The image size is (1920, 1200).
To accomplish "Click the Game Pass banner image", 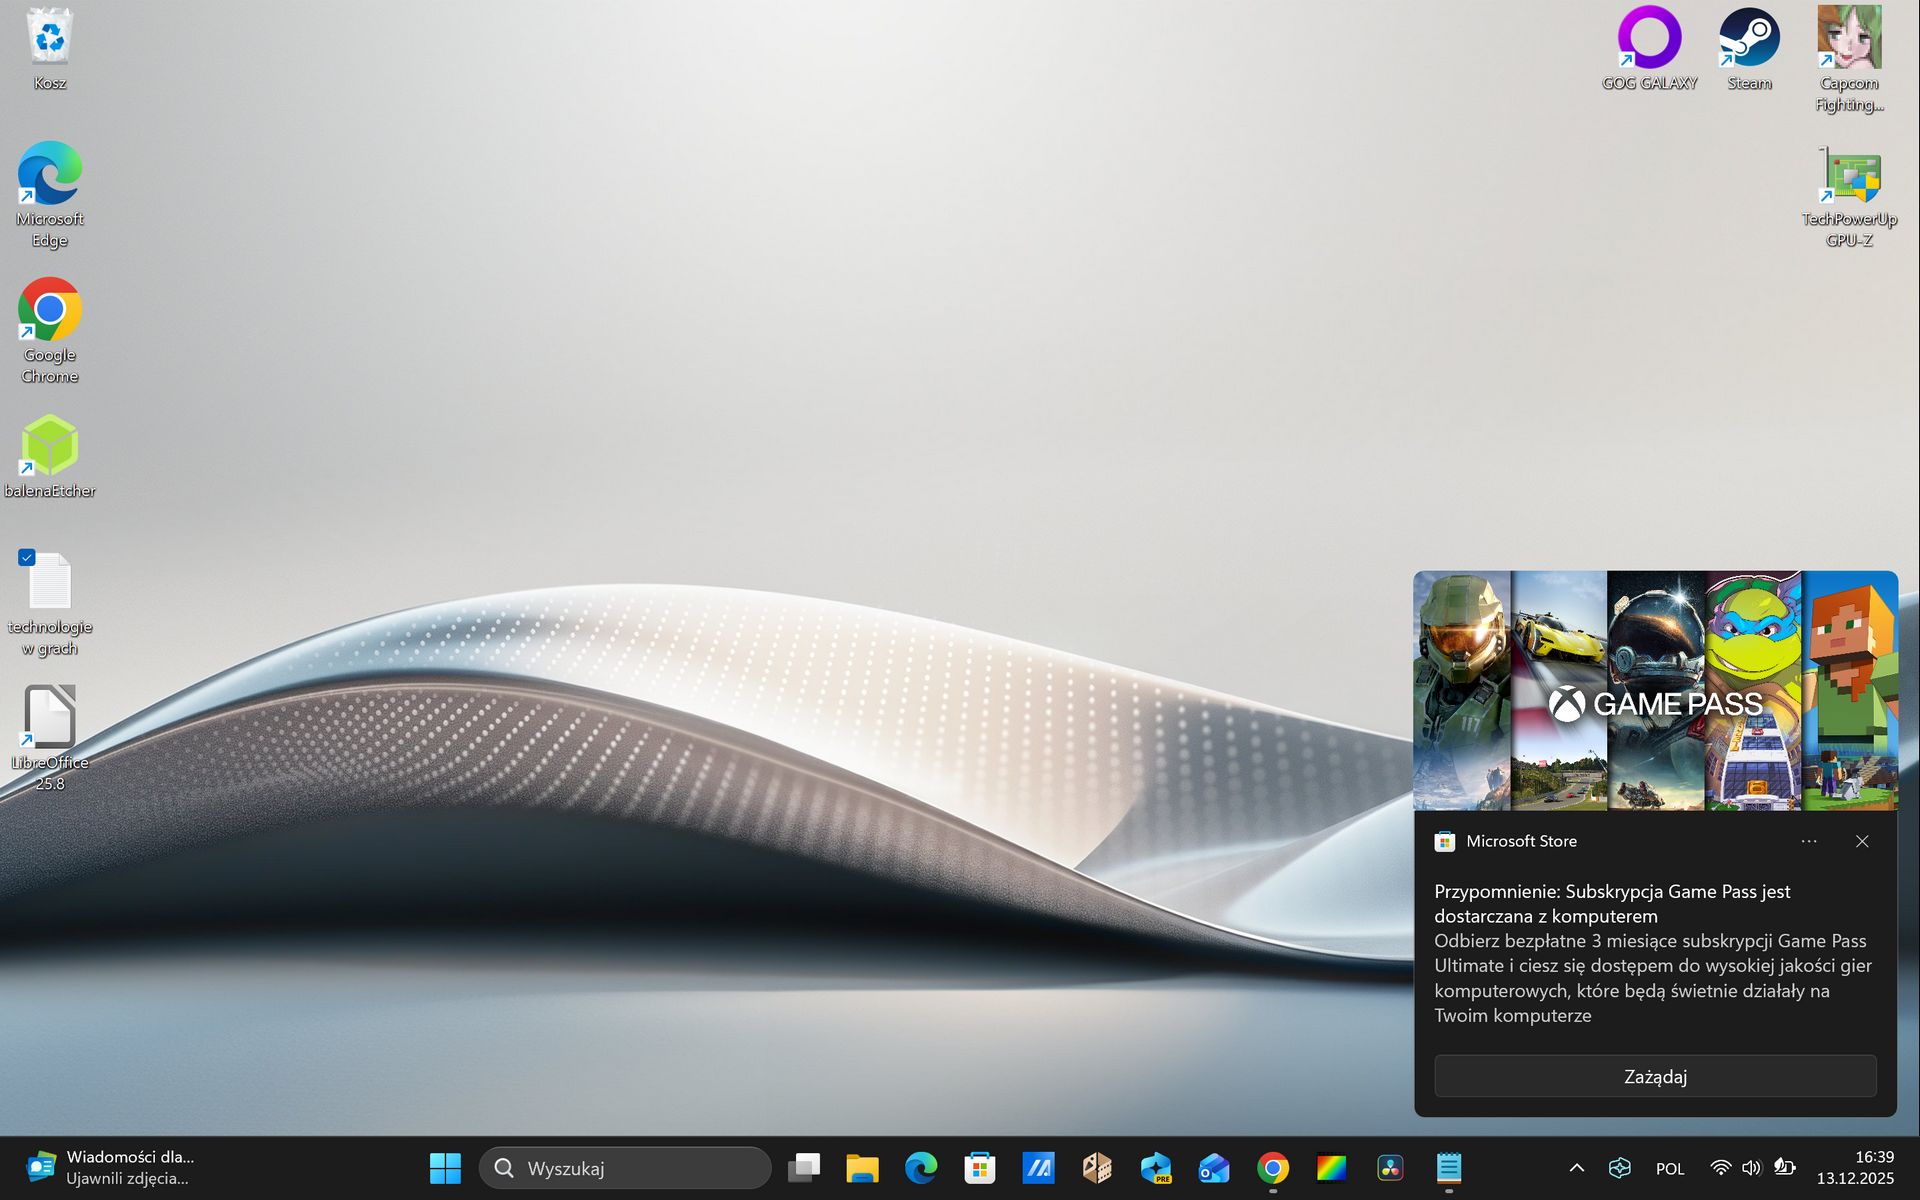I will tap(1655, 690).
